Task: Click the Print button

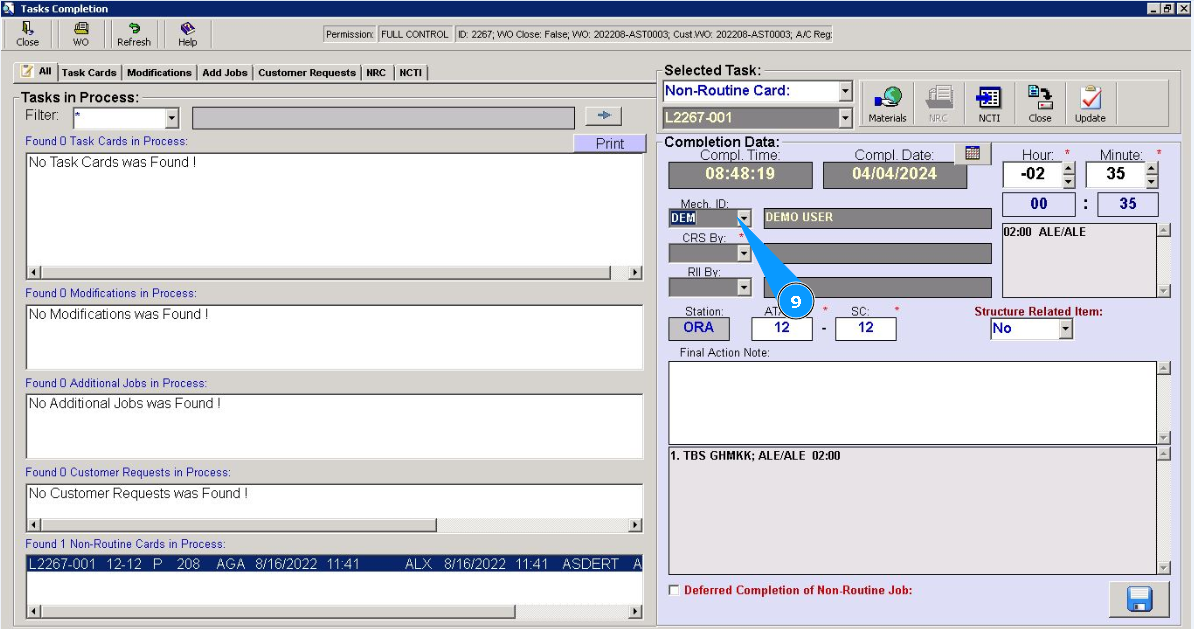Action: click(x=610, y=143)
